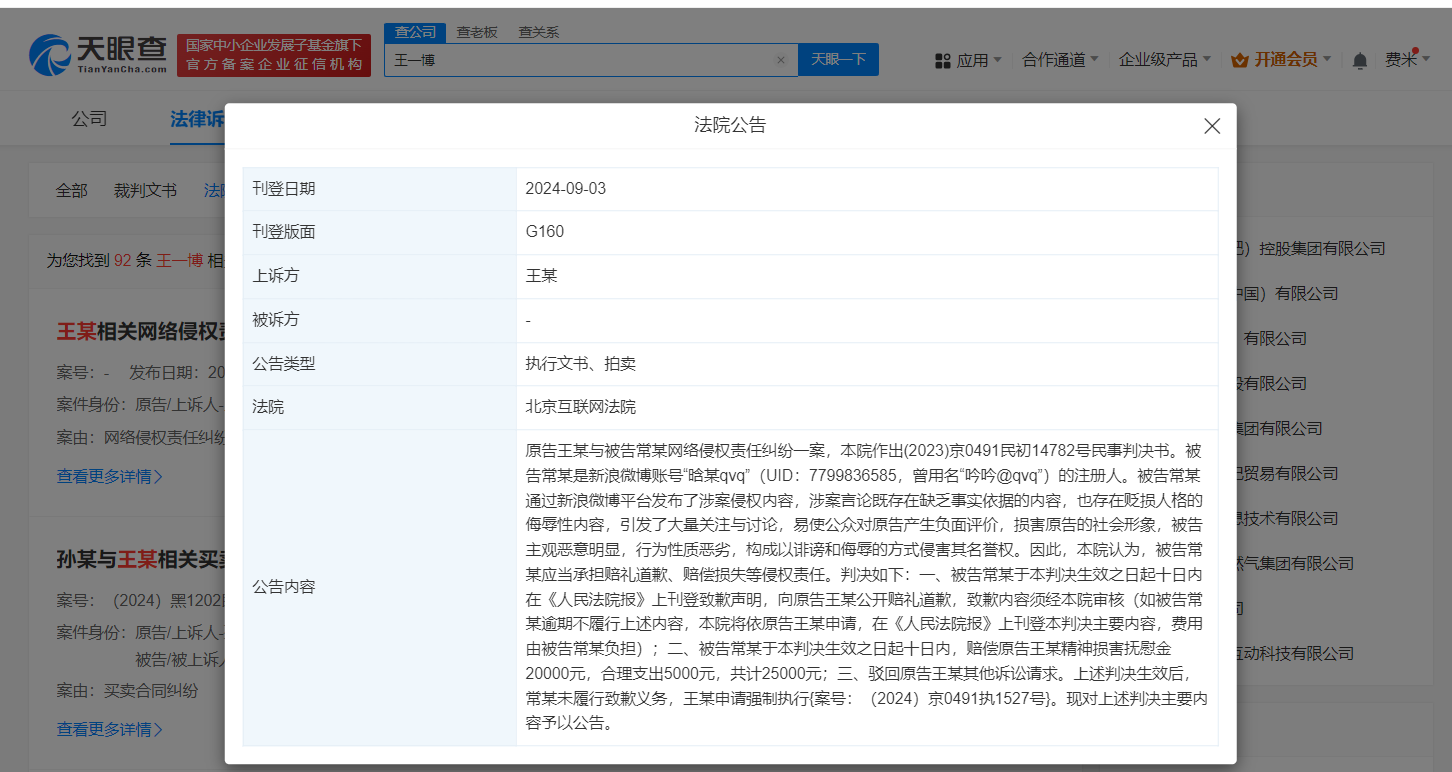
Task: Switch to the 查老板 search tab
Action: pos(476,32)
